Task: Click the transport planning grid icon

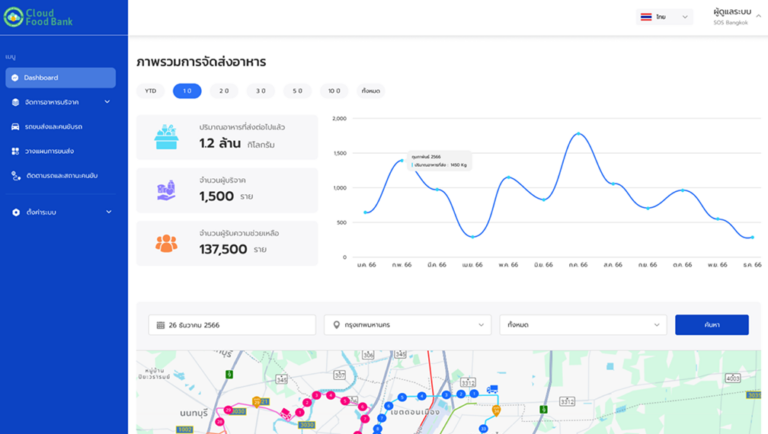Action: click(15, 151)
